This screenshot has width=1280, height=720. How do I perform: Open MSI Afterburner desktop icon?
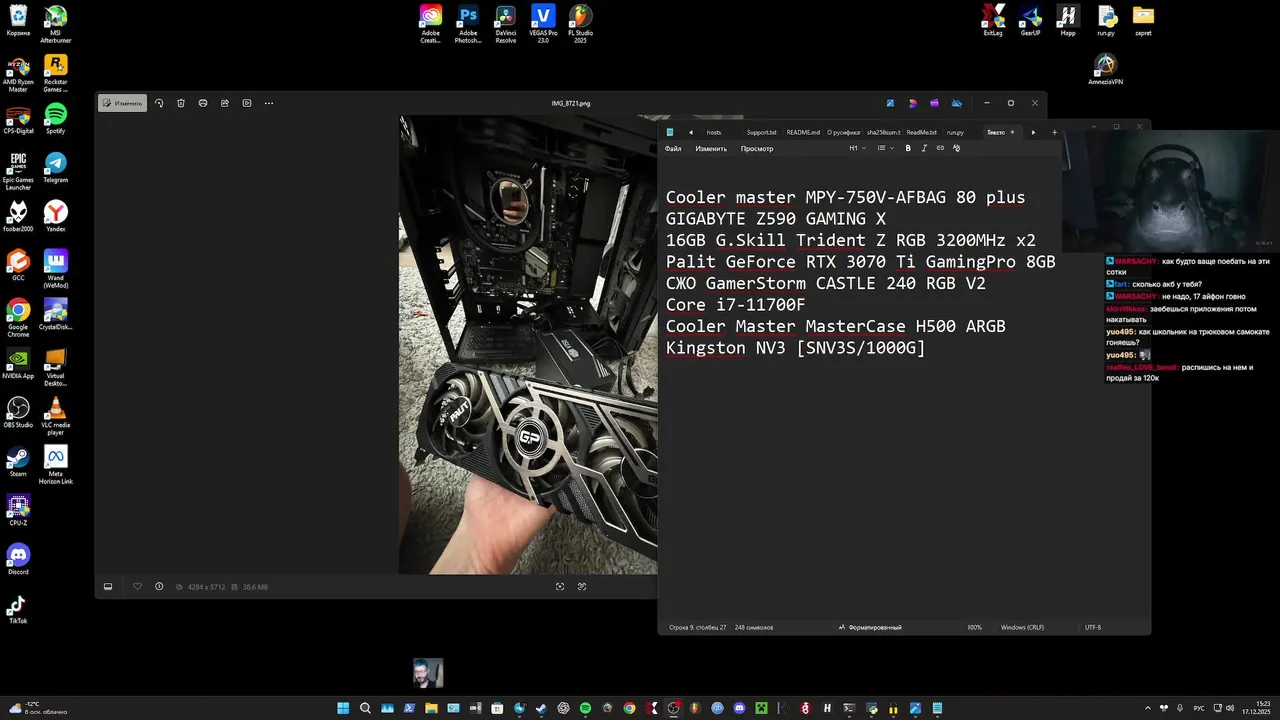pyautogui.click(x=56, y=22)
